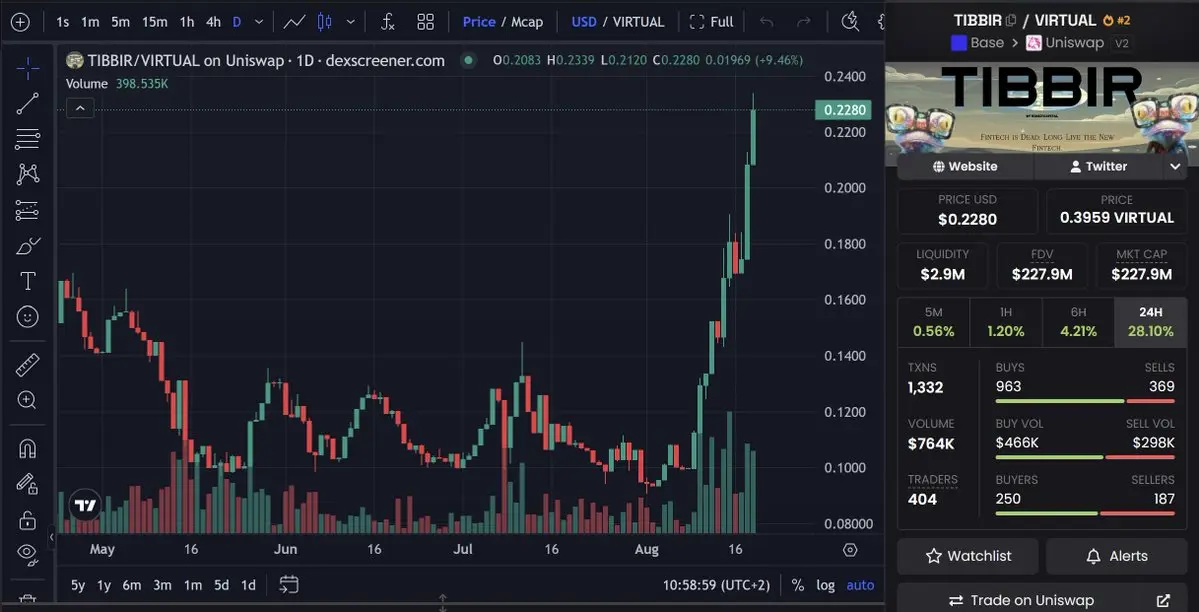1199x612 pixels.
Task: Select the Text annotation tool
Action: [x=28, y=281]
